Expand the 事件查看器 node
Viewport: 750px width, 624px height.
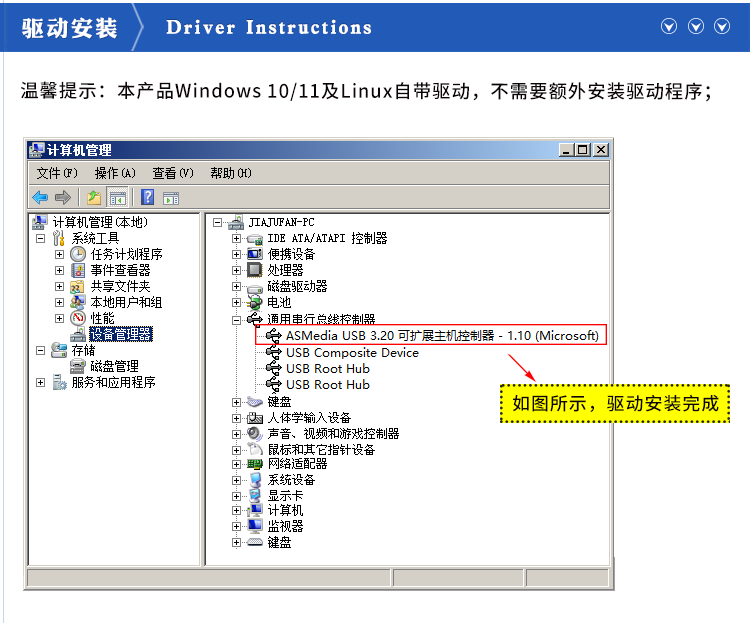59,271
